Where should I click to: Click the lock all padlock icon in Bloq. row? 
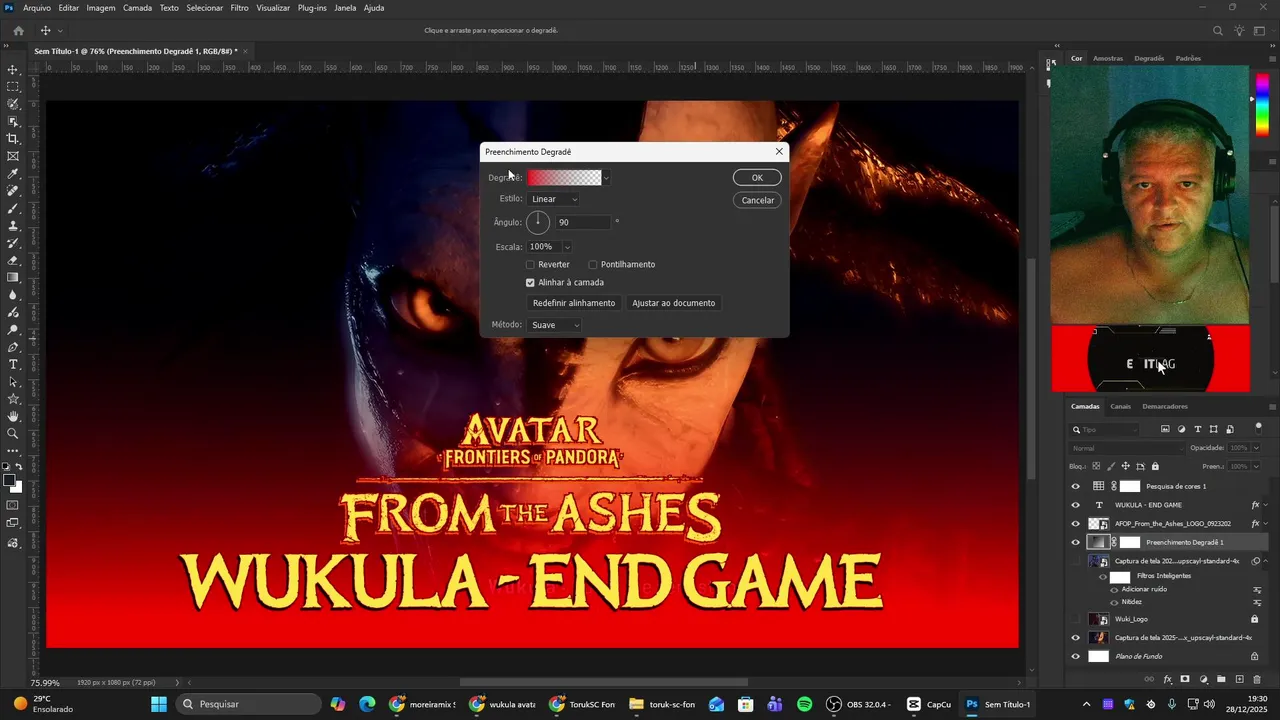click(x=1155, y=466)
